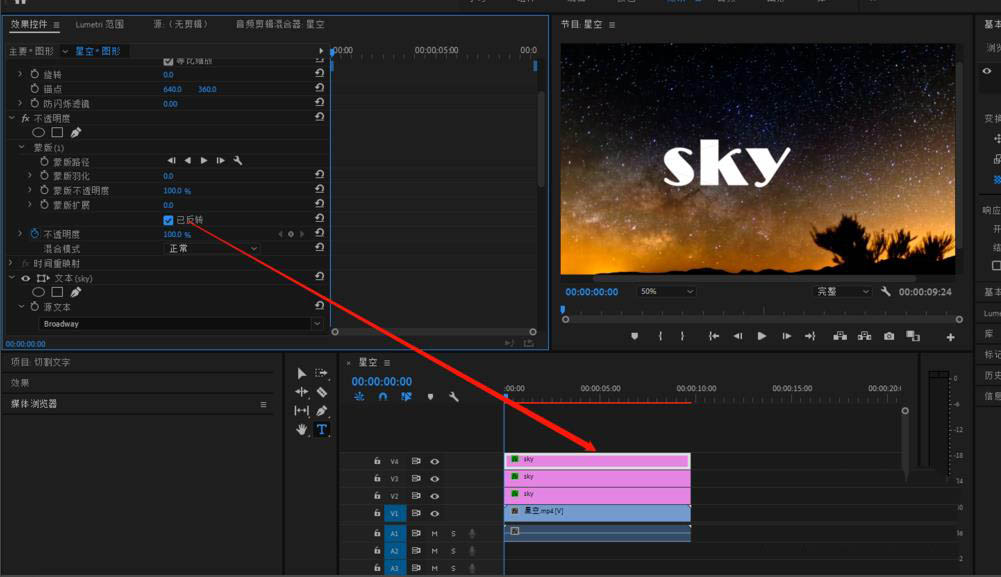Open program monitor wrench settings

[886, 292]
